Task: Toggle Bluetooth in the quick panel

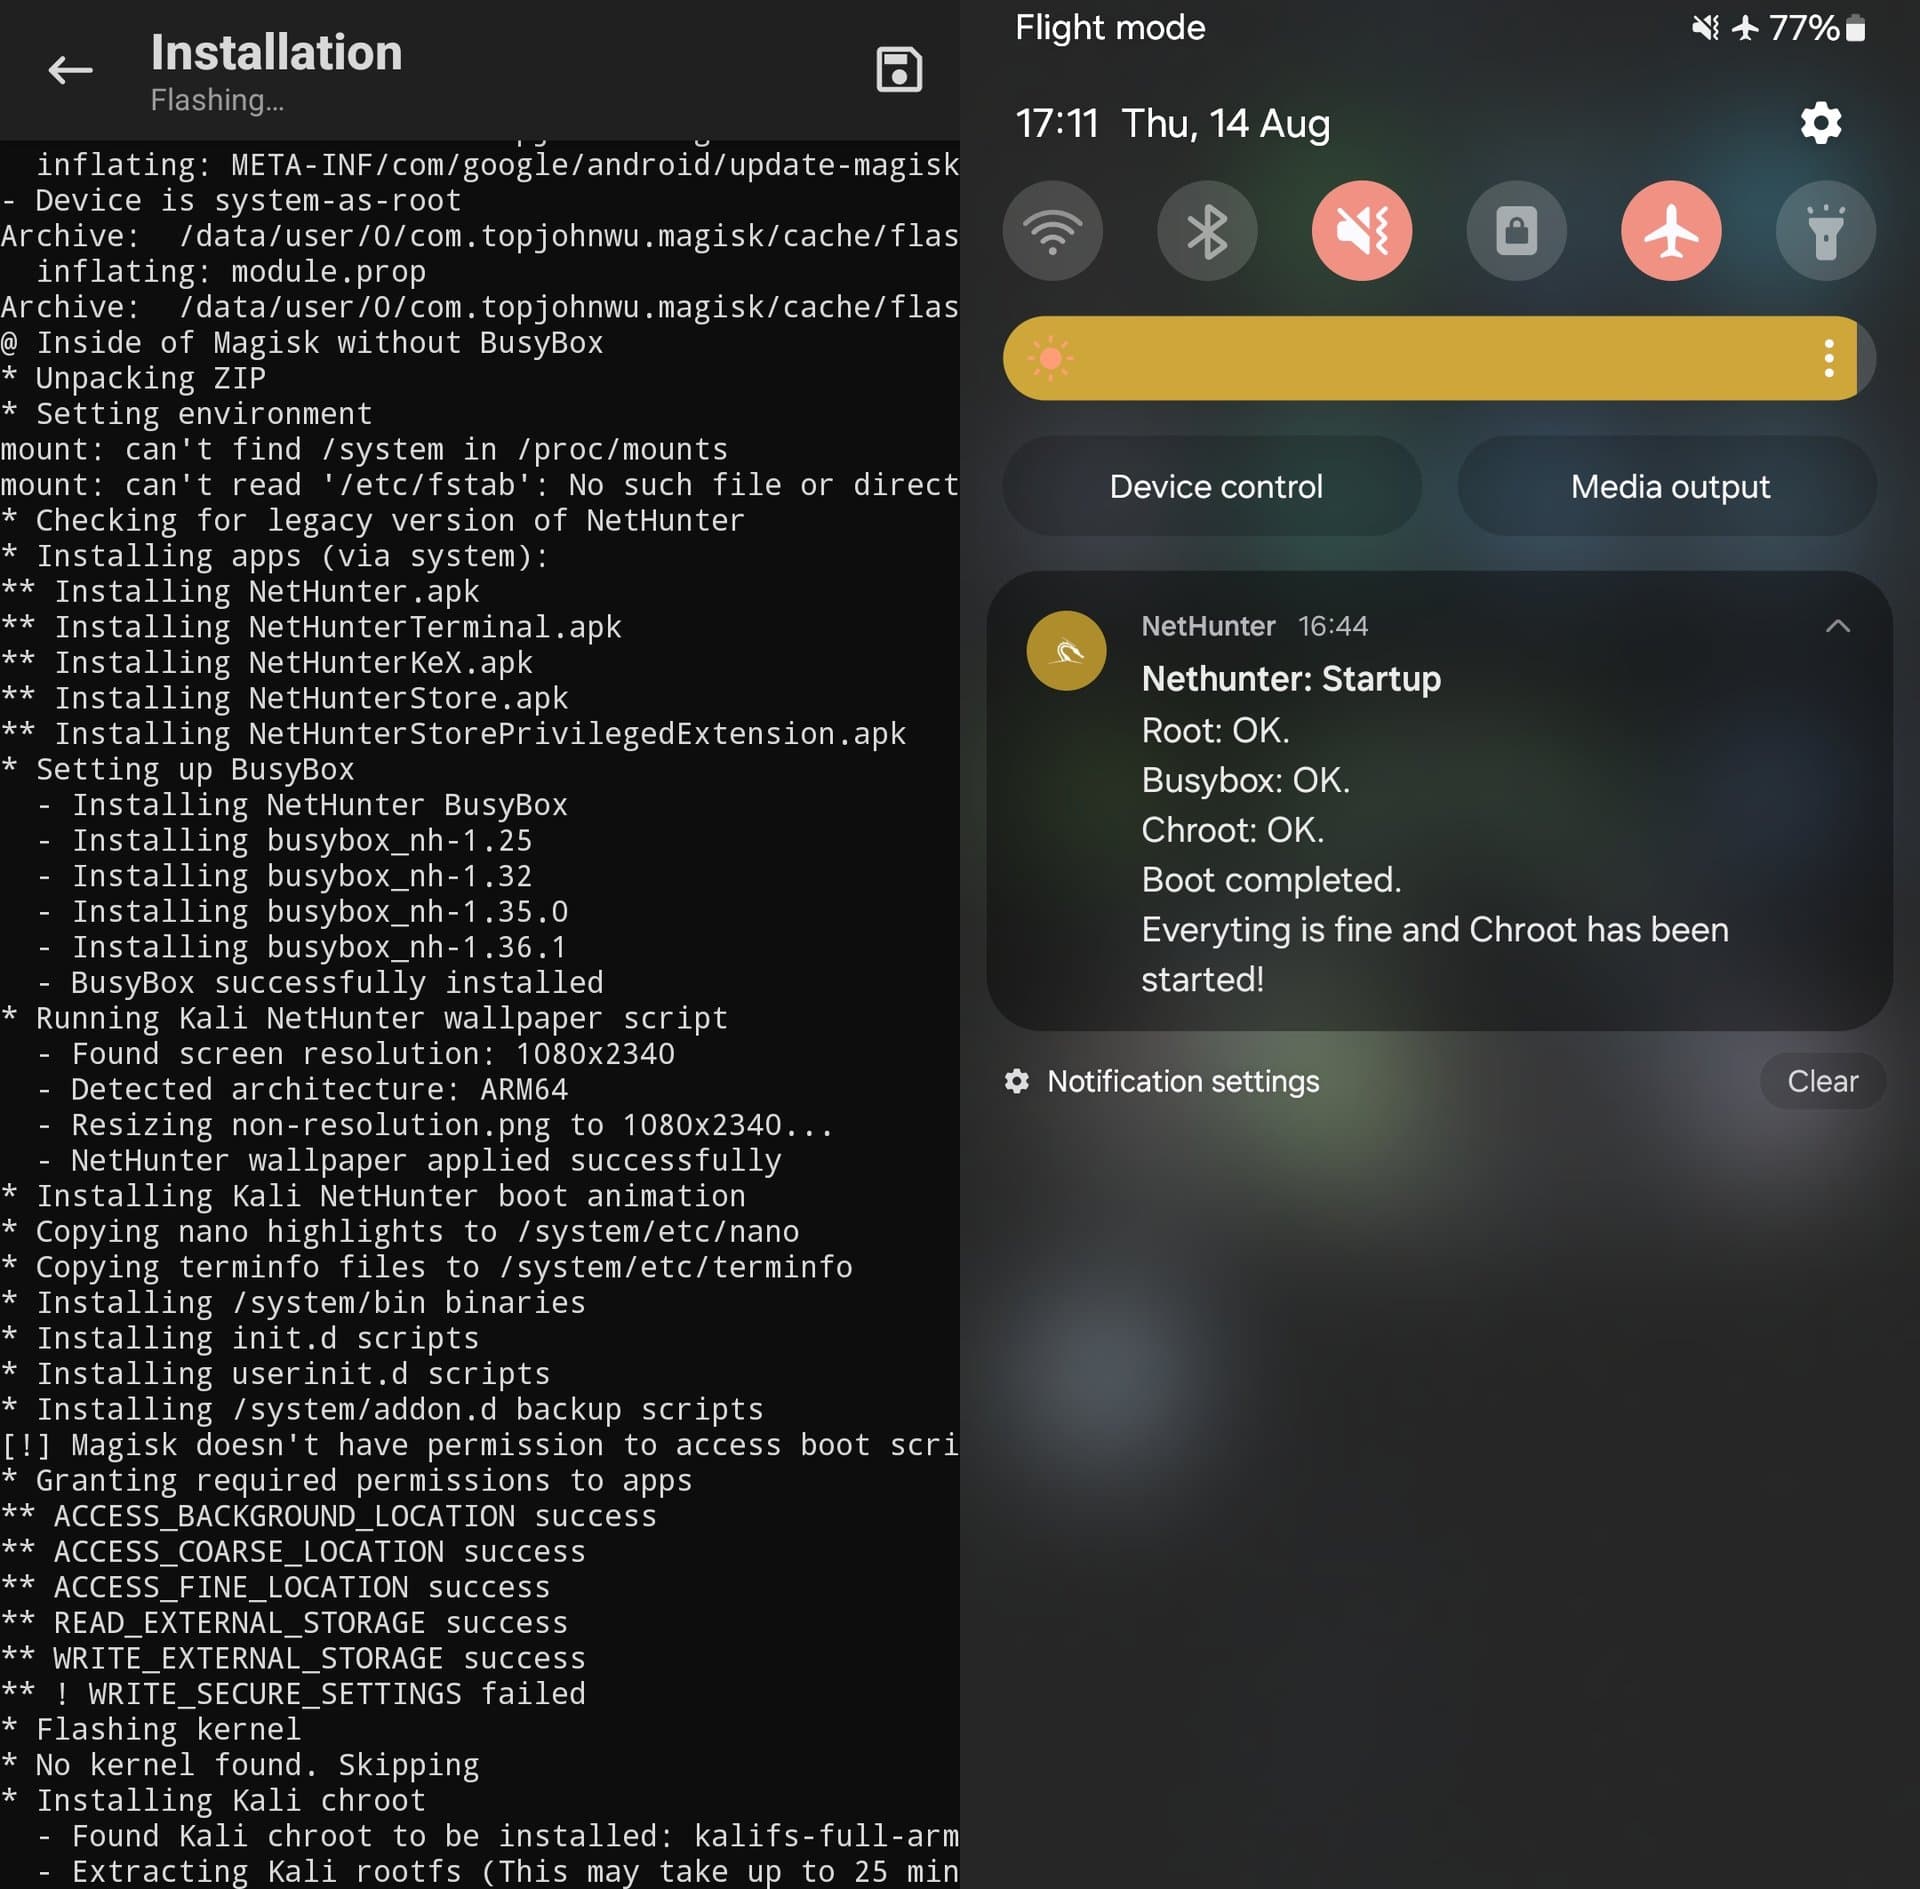Action: (1207, 231)
